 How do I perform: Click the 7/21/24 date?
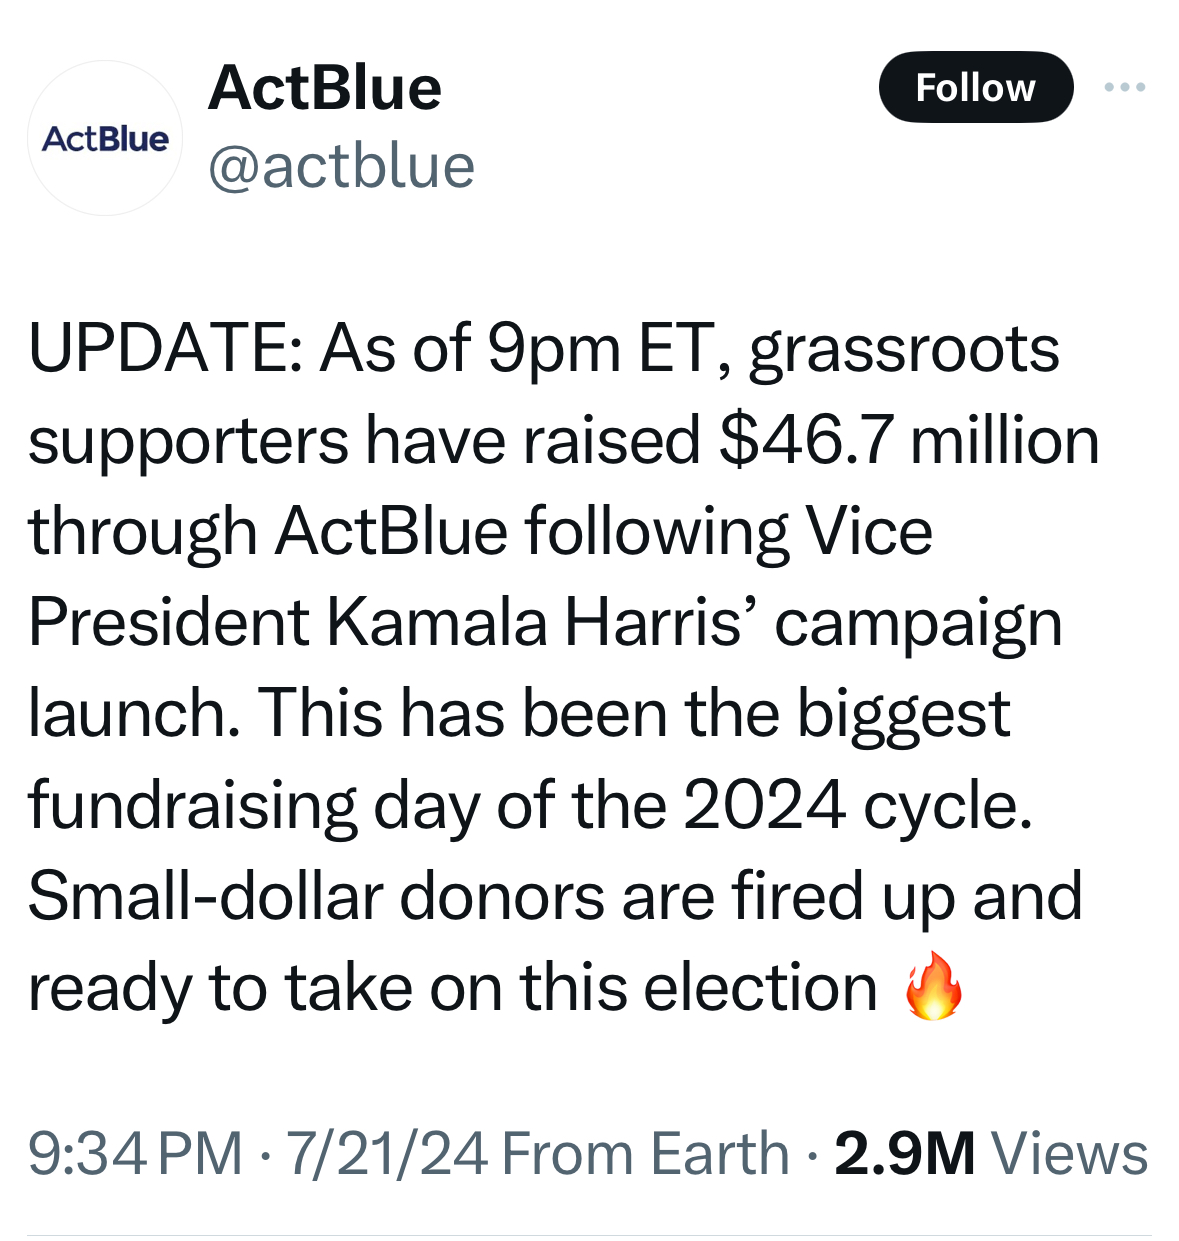[x=387, y=1153]
